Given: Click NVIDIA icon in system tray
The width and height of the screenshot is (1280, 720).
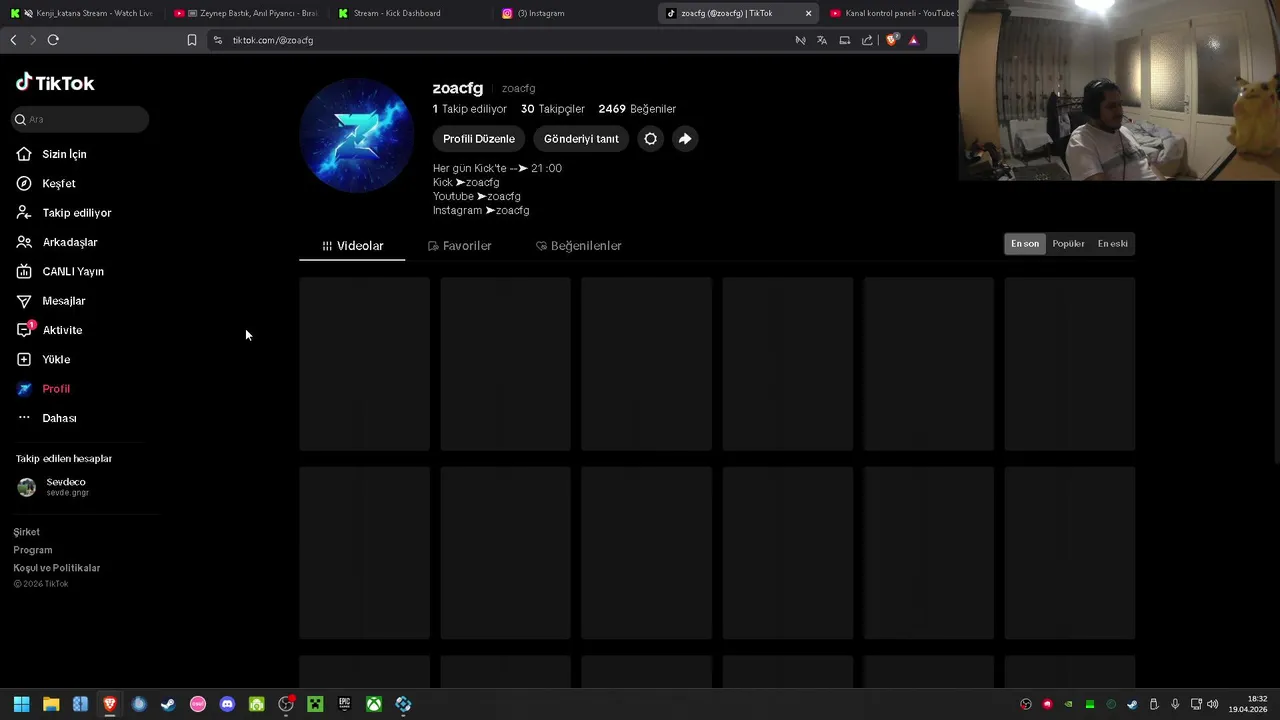Looking at the screenshot, I should (x=1069, y=704).
